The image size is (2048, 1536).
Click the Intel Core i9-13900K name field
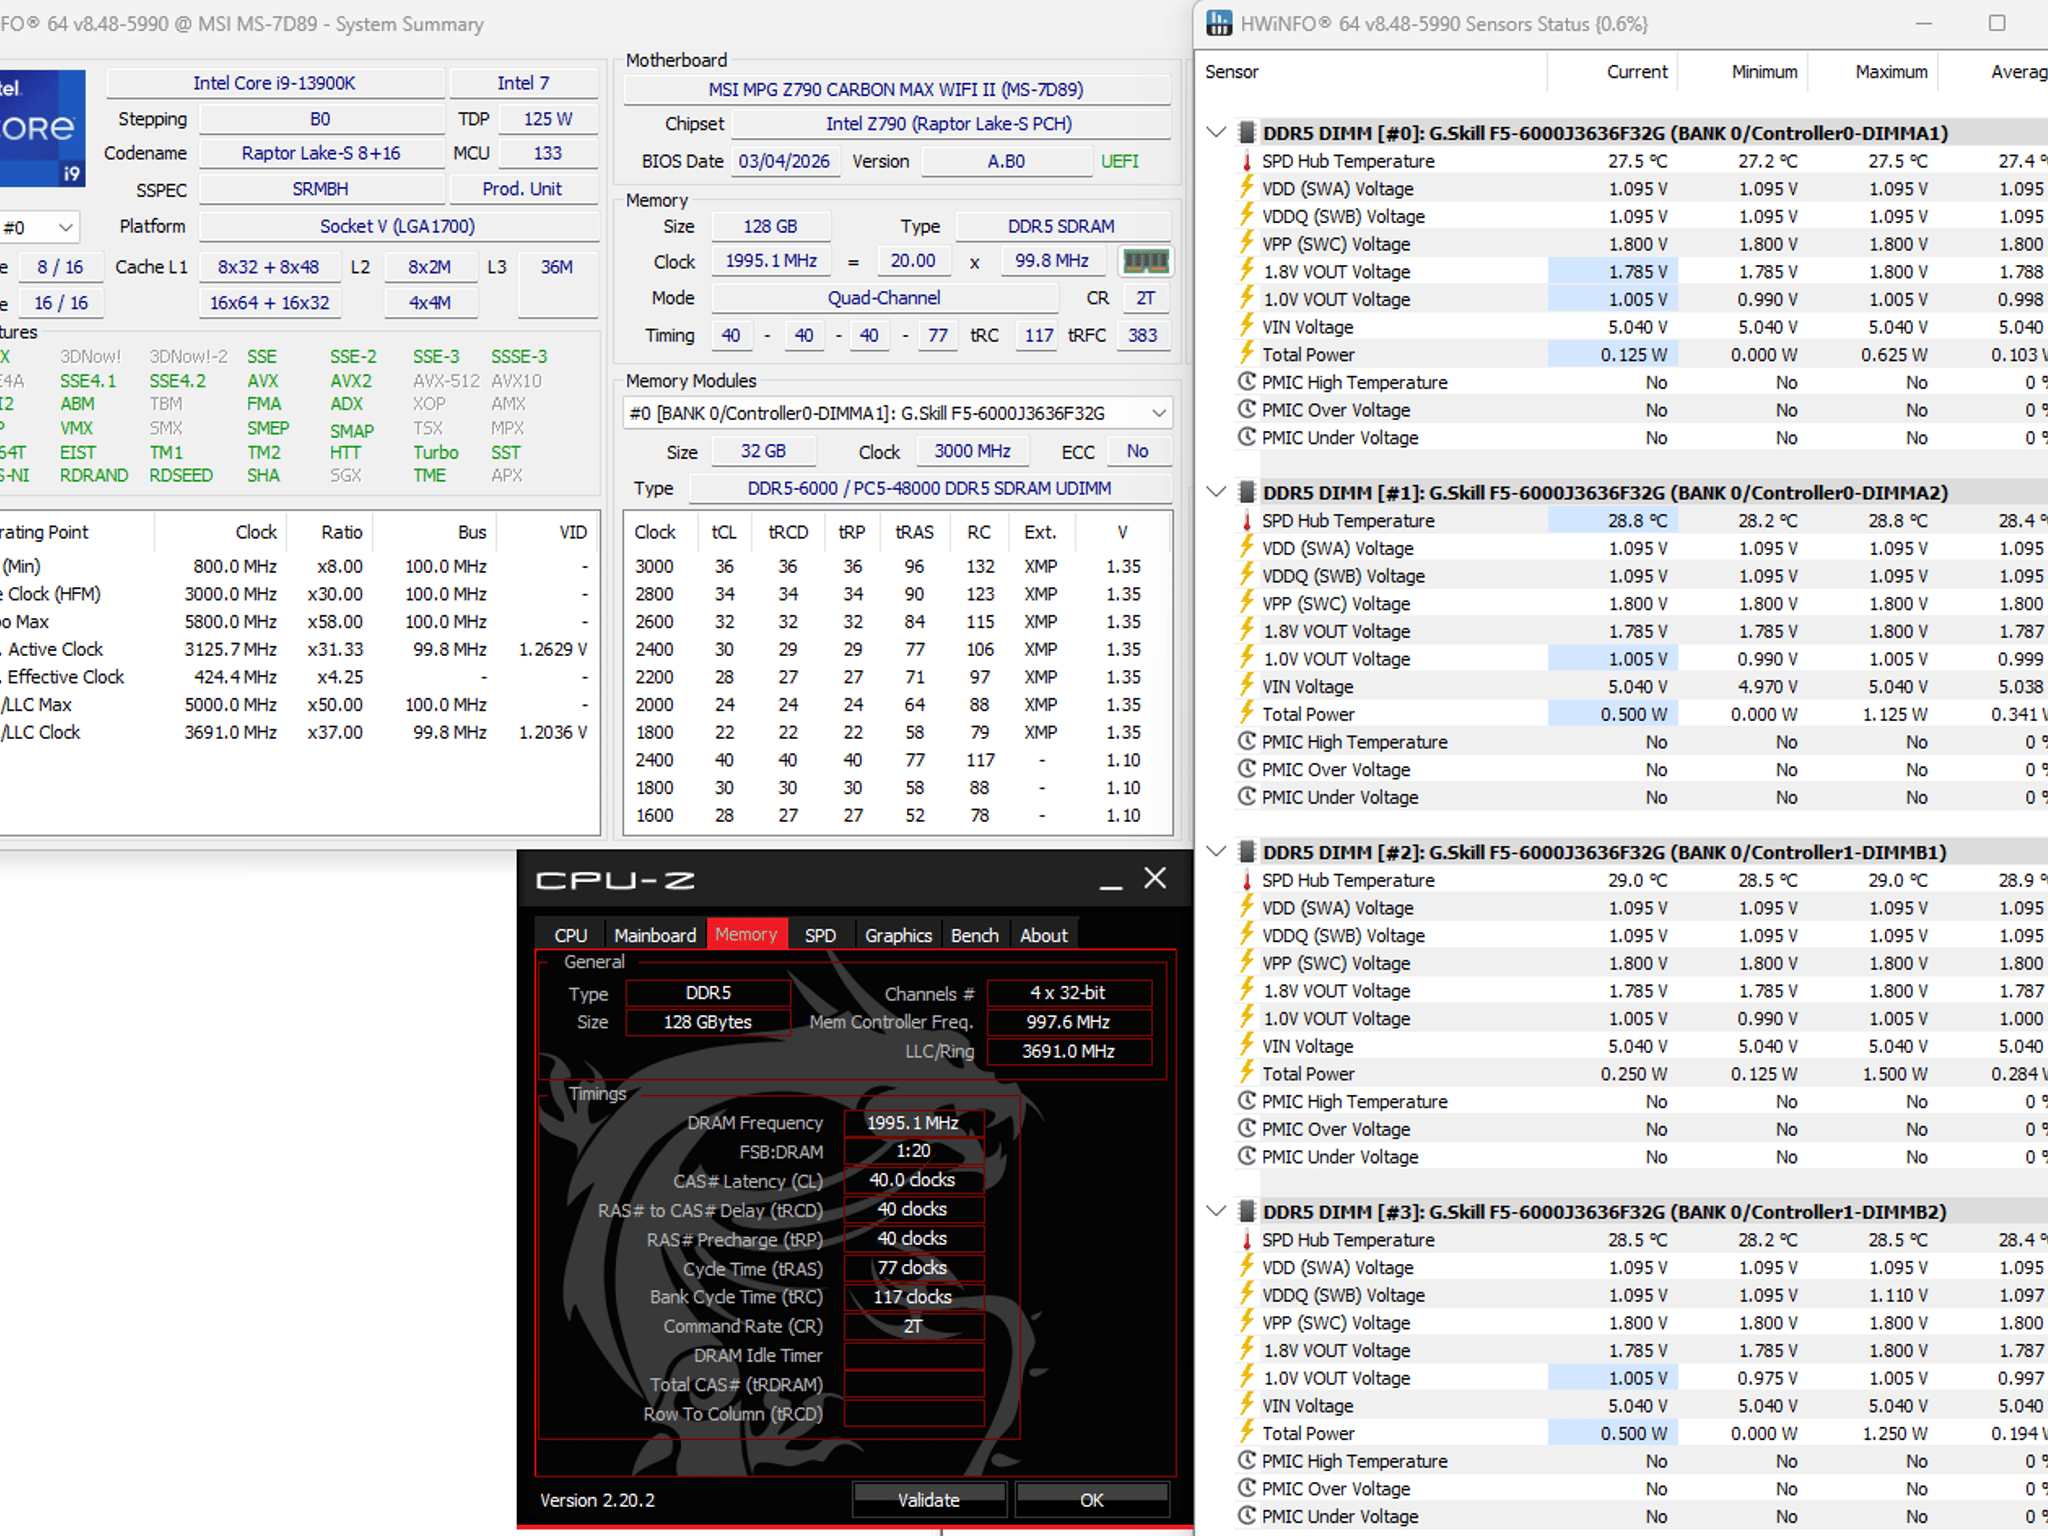[x=274, y=83]
